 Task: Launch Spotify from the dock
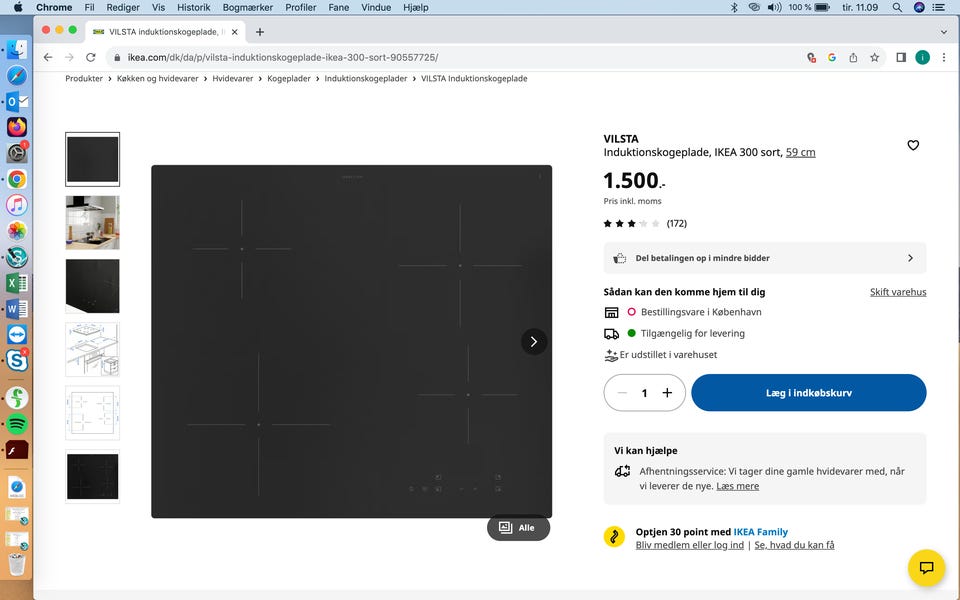[17, 424]
